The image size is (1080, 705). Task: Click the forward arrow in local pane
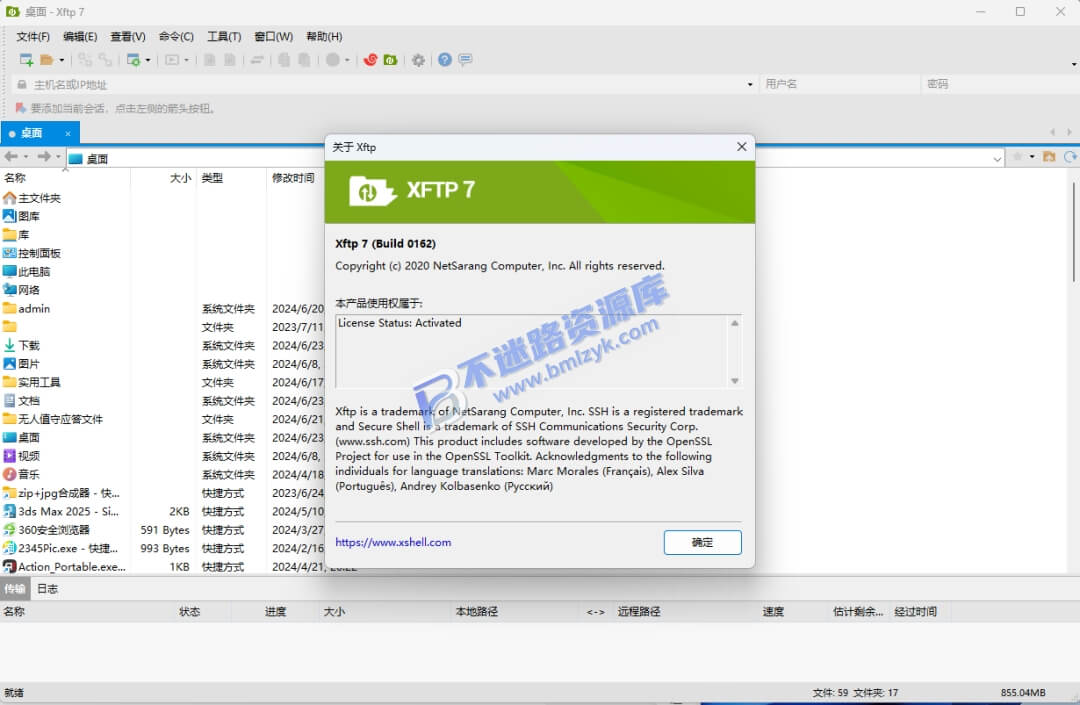tap(43, 157)
